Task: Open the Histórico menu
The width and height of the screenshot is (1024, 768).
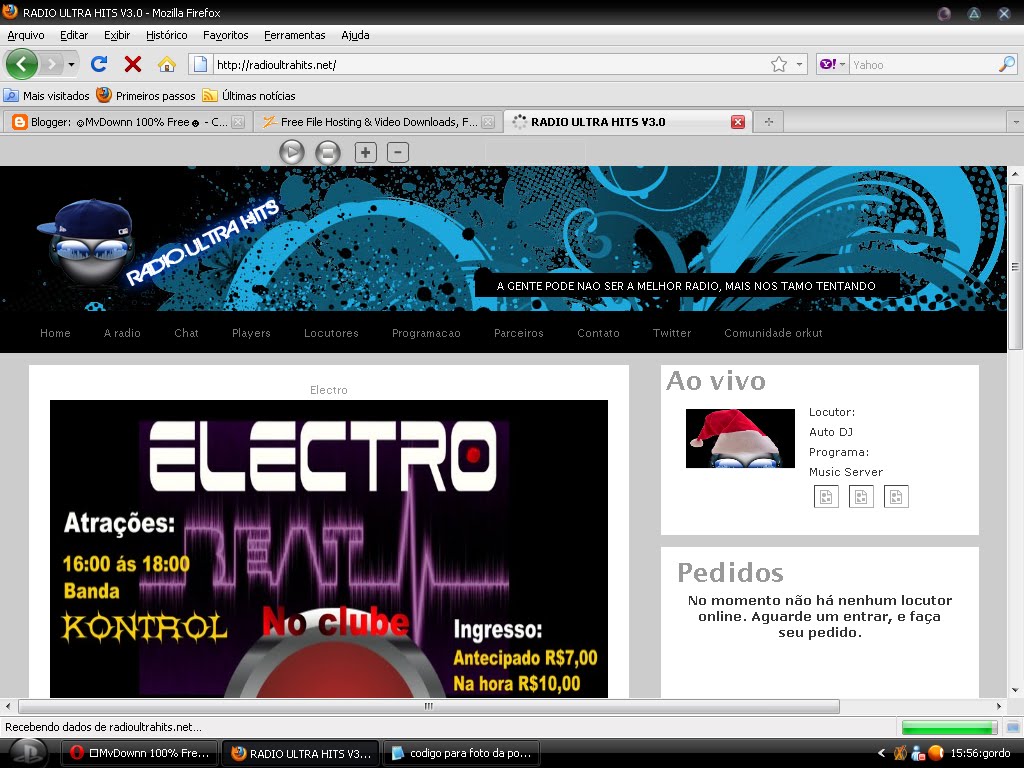Action: point(167,35)
